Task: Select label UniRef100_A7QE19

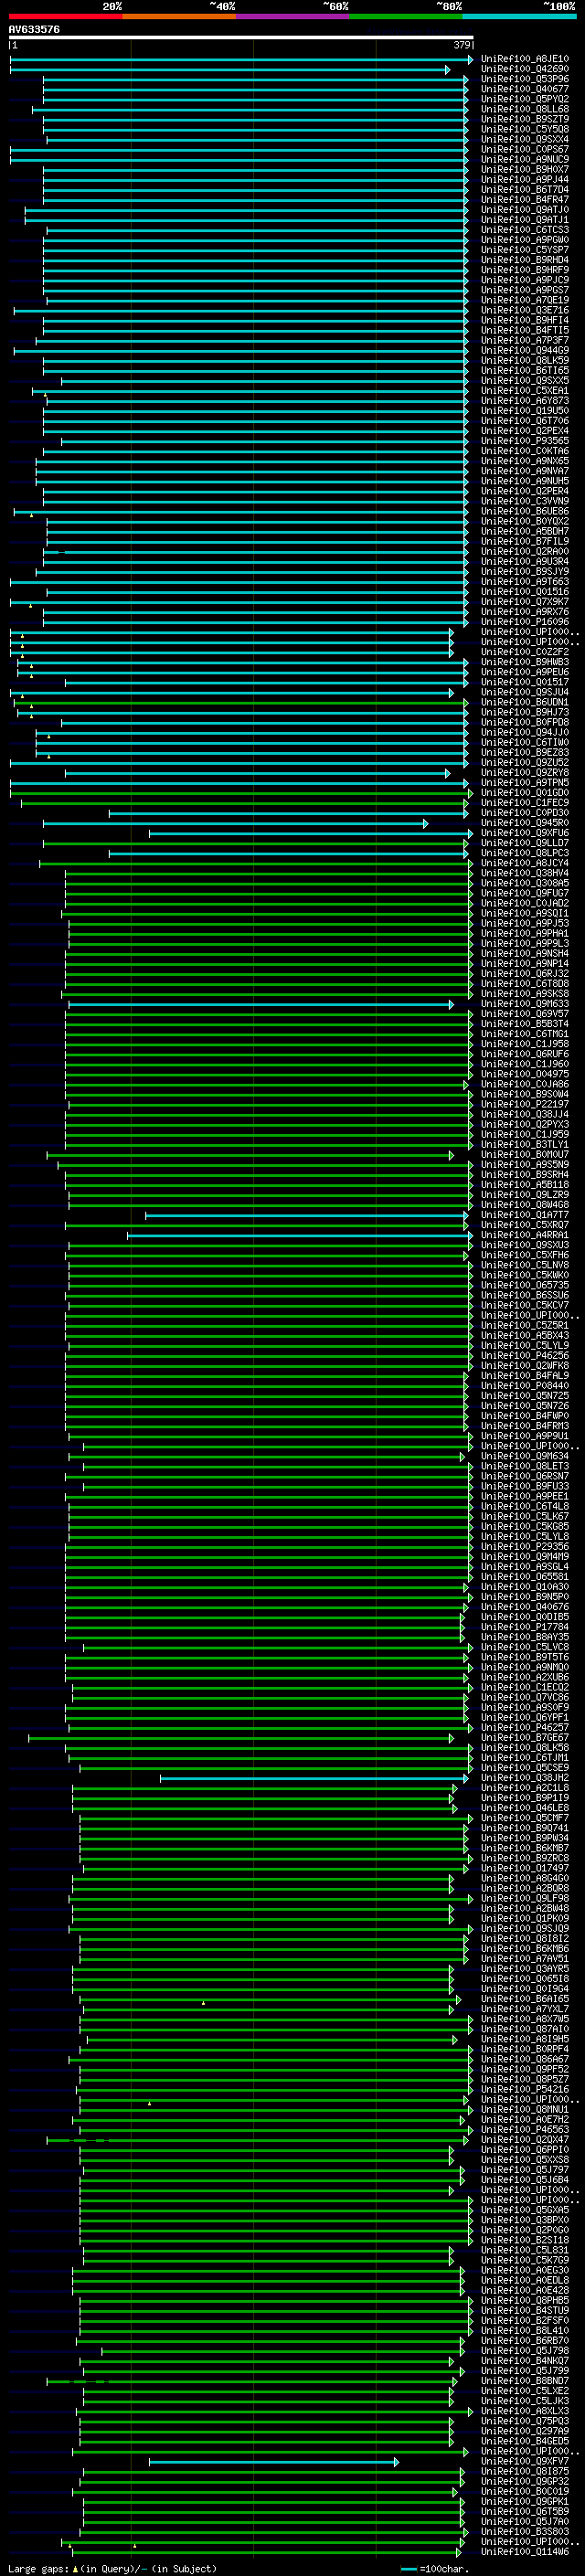Action: click(525, 300)
